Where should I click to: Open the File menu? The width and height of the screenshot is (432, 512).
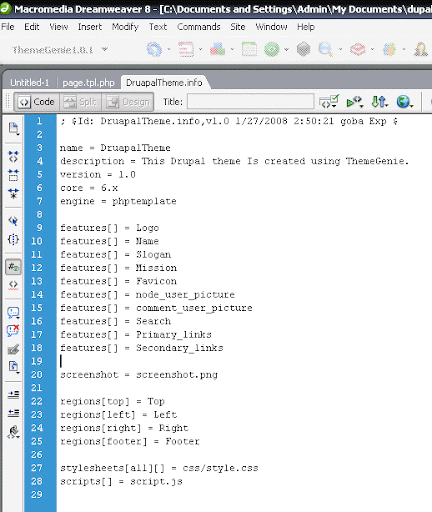pyautogui.click(x=8, y=27)
